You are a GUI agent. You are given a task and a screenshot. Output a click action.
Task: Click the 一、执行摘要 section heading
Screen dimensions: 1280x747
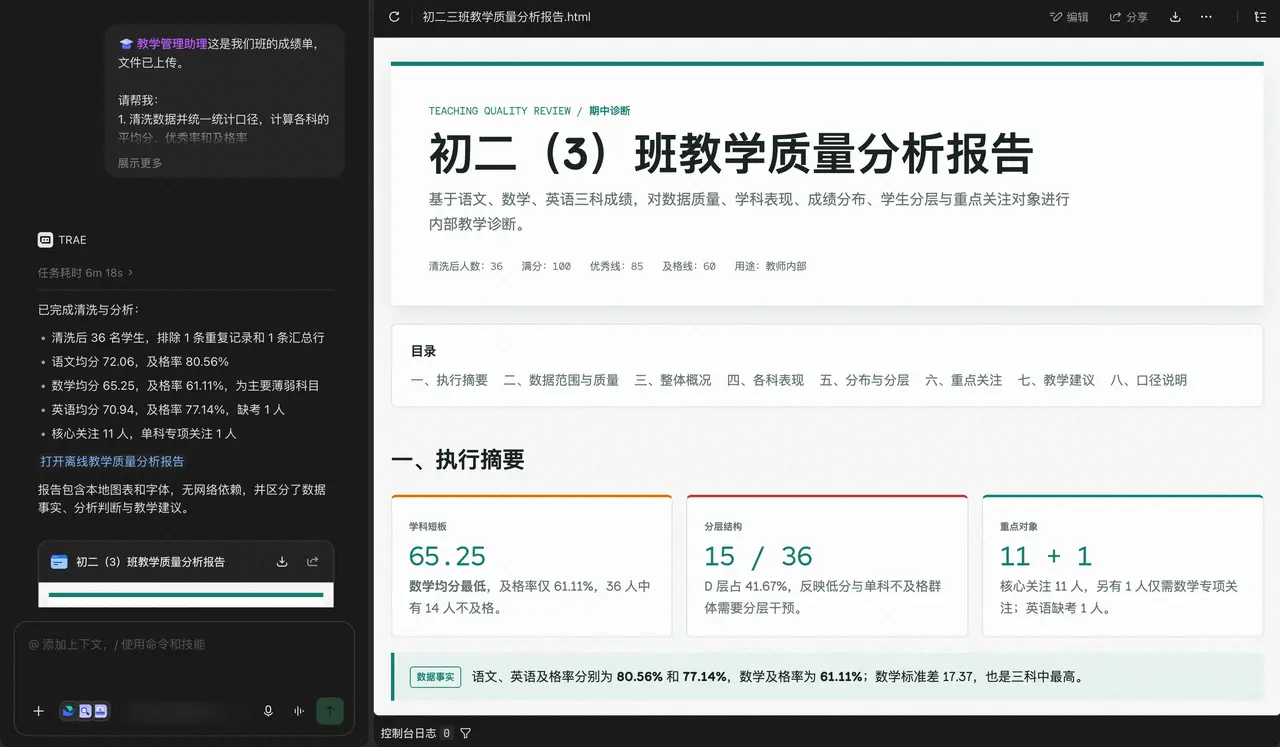458,460
